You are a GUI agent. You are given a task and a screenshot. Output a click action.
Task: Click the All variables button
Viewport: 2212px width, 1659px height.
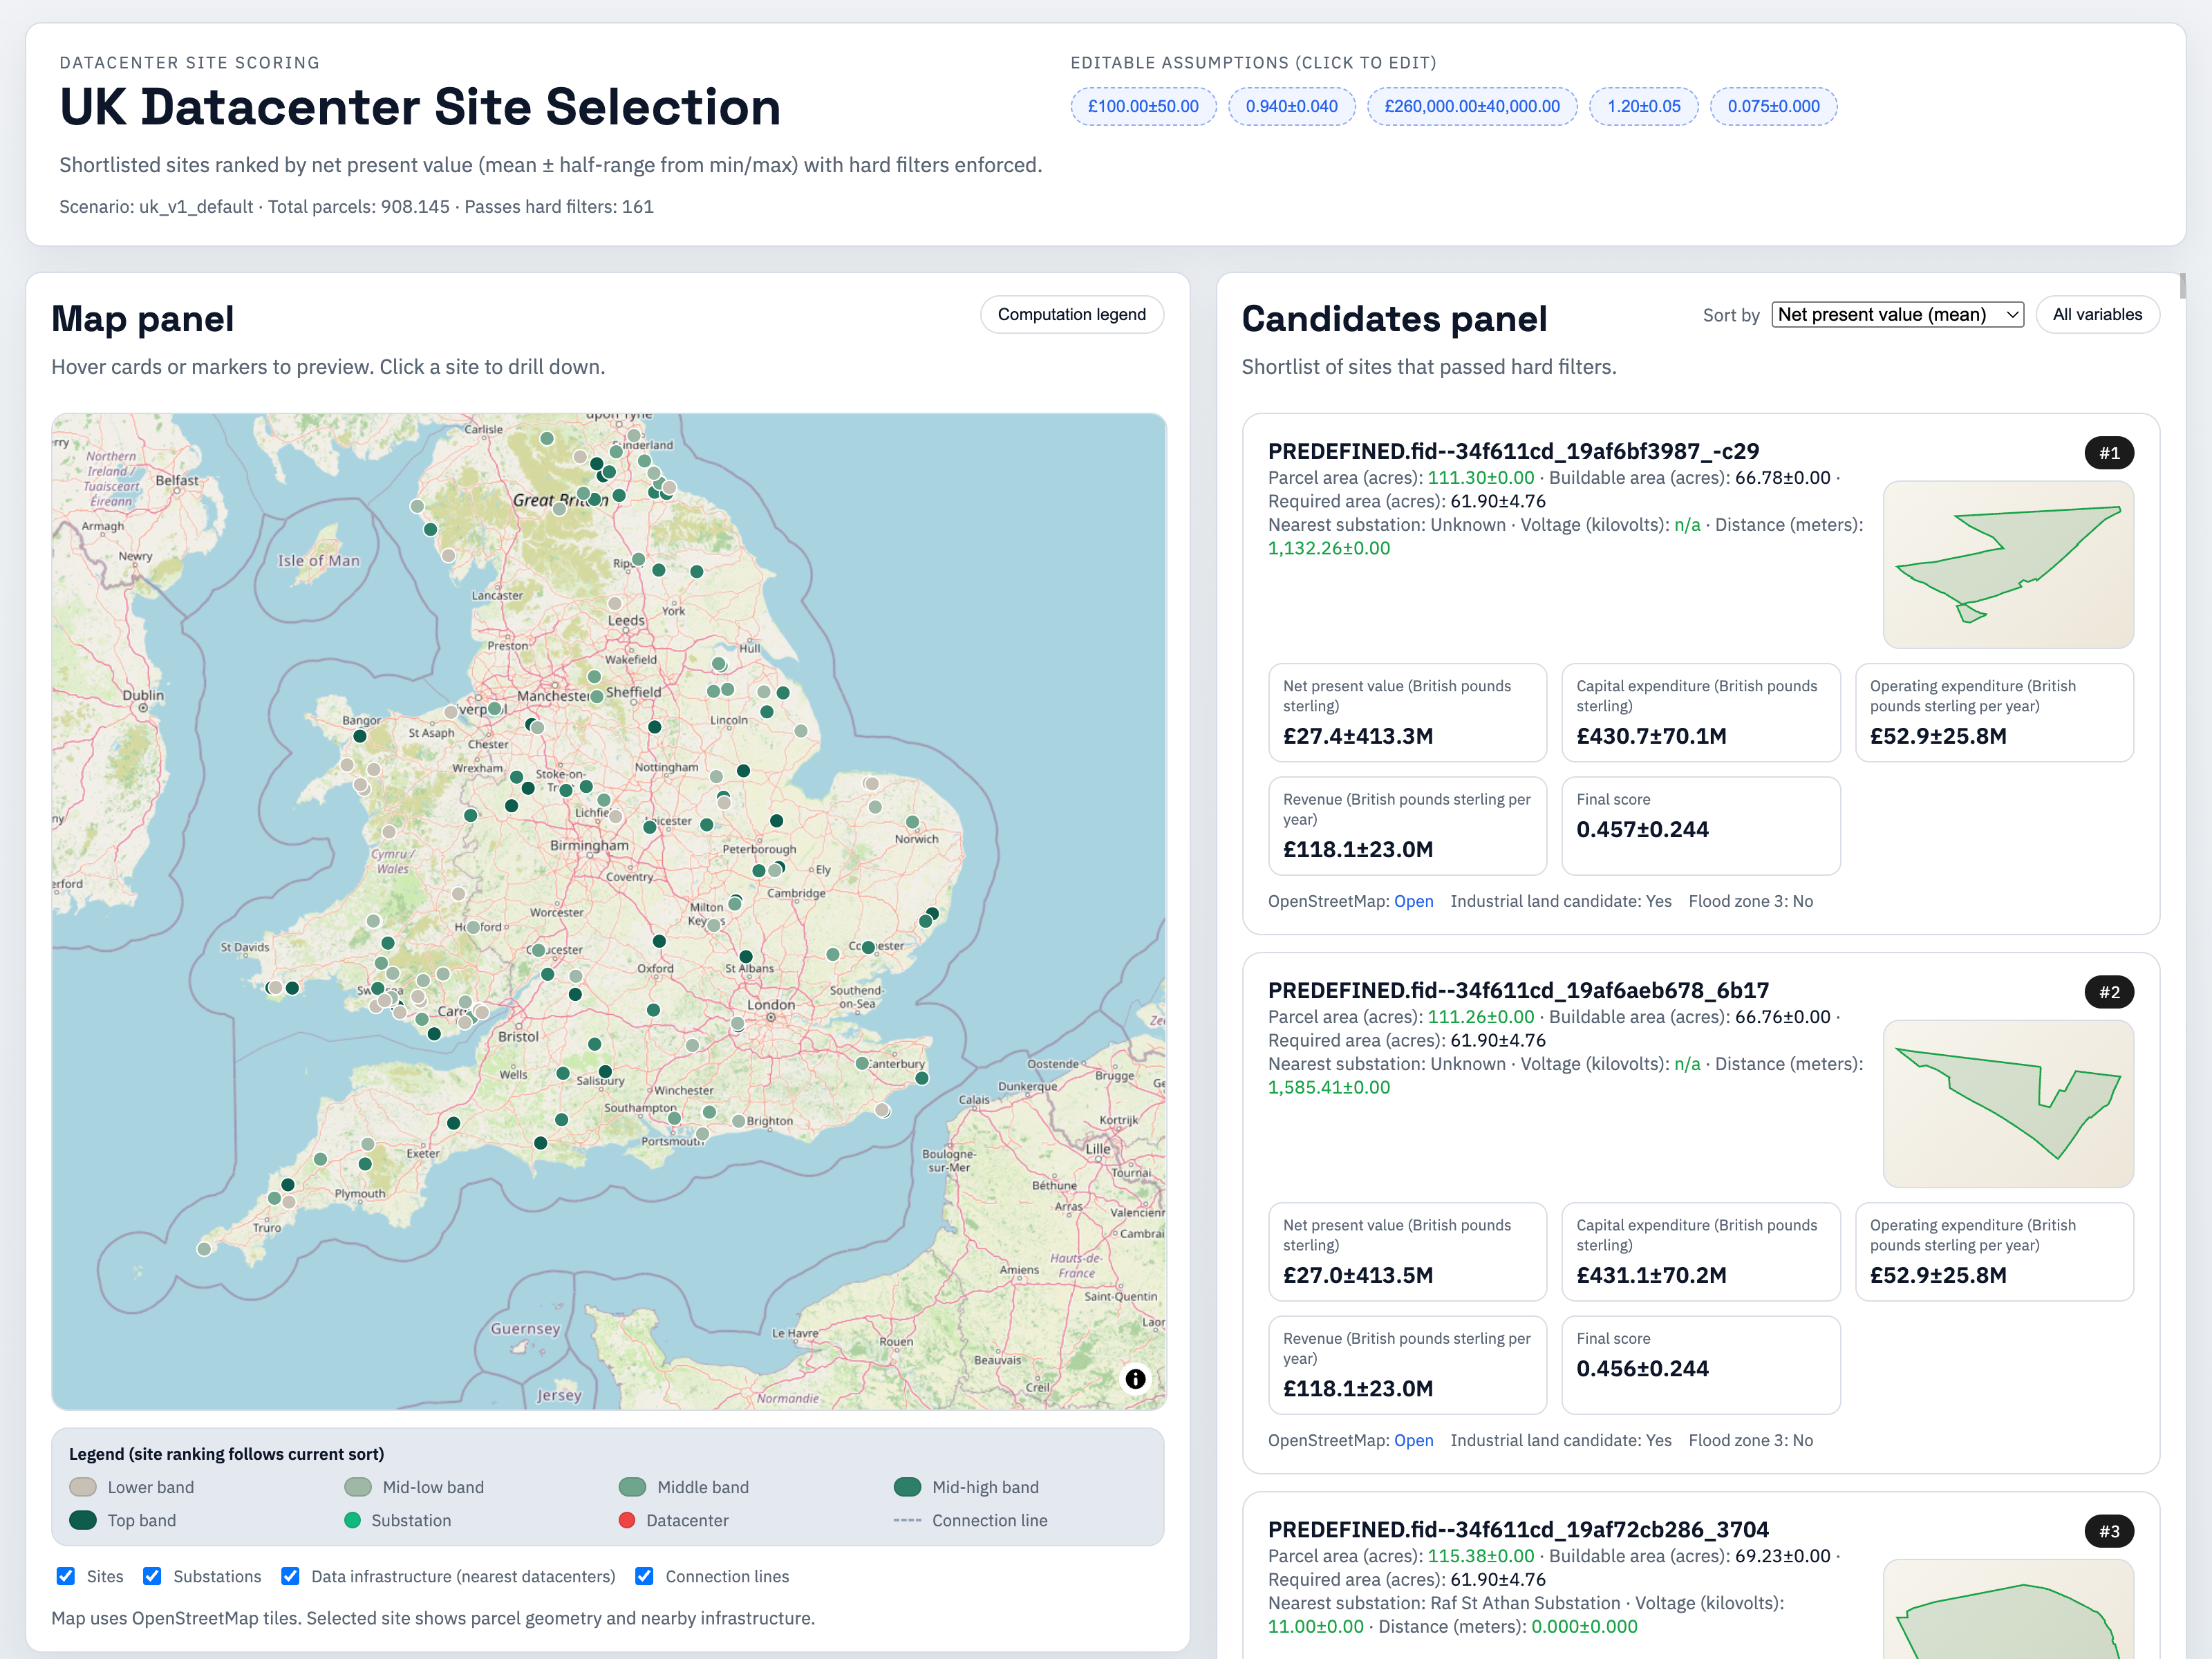2097,314
